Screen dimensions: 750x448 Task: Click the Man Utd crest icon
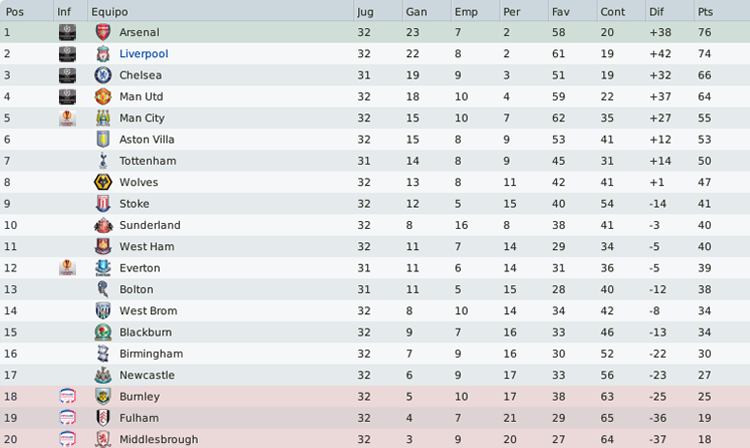click(103, 97)
